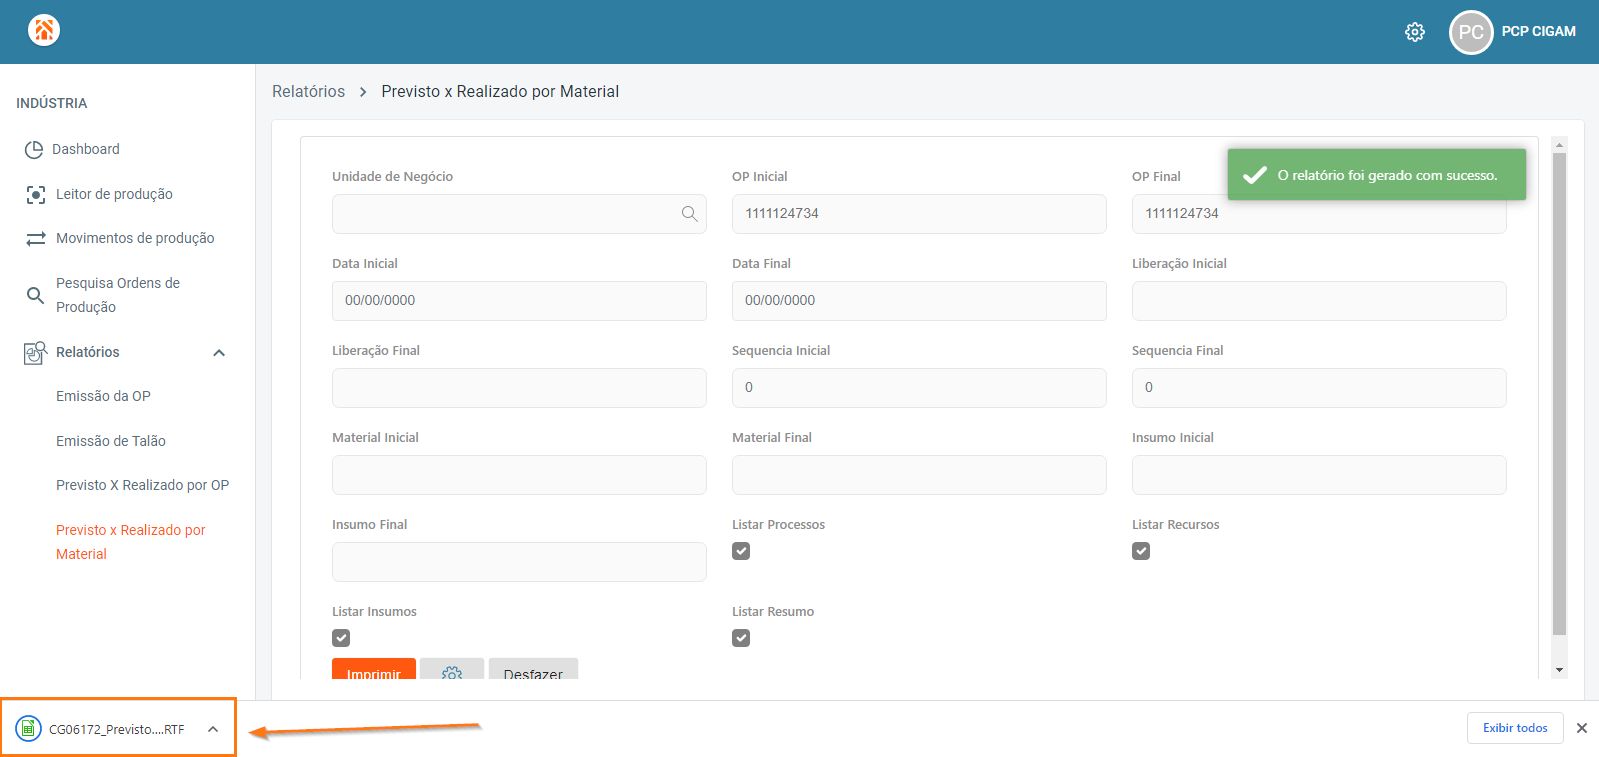Click the Desfazer button

tap(533, 670)
